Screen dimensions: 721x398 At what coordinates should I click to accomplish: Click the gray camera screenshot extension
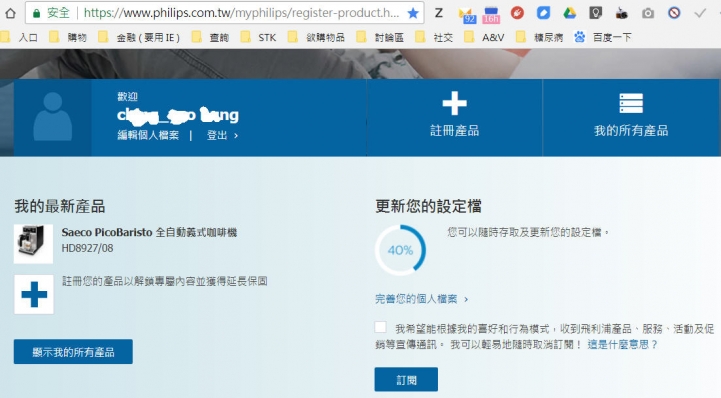point(648,13)
